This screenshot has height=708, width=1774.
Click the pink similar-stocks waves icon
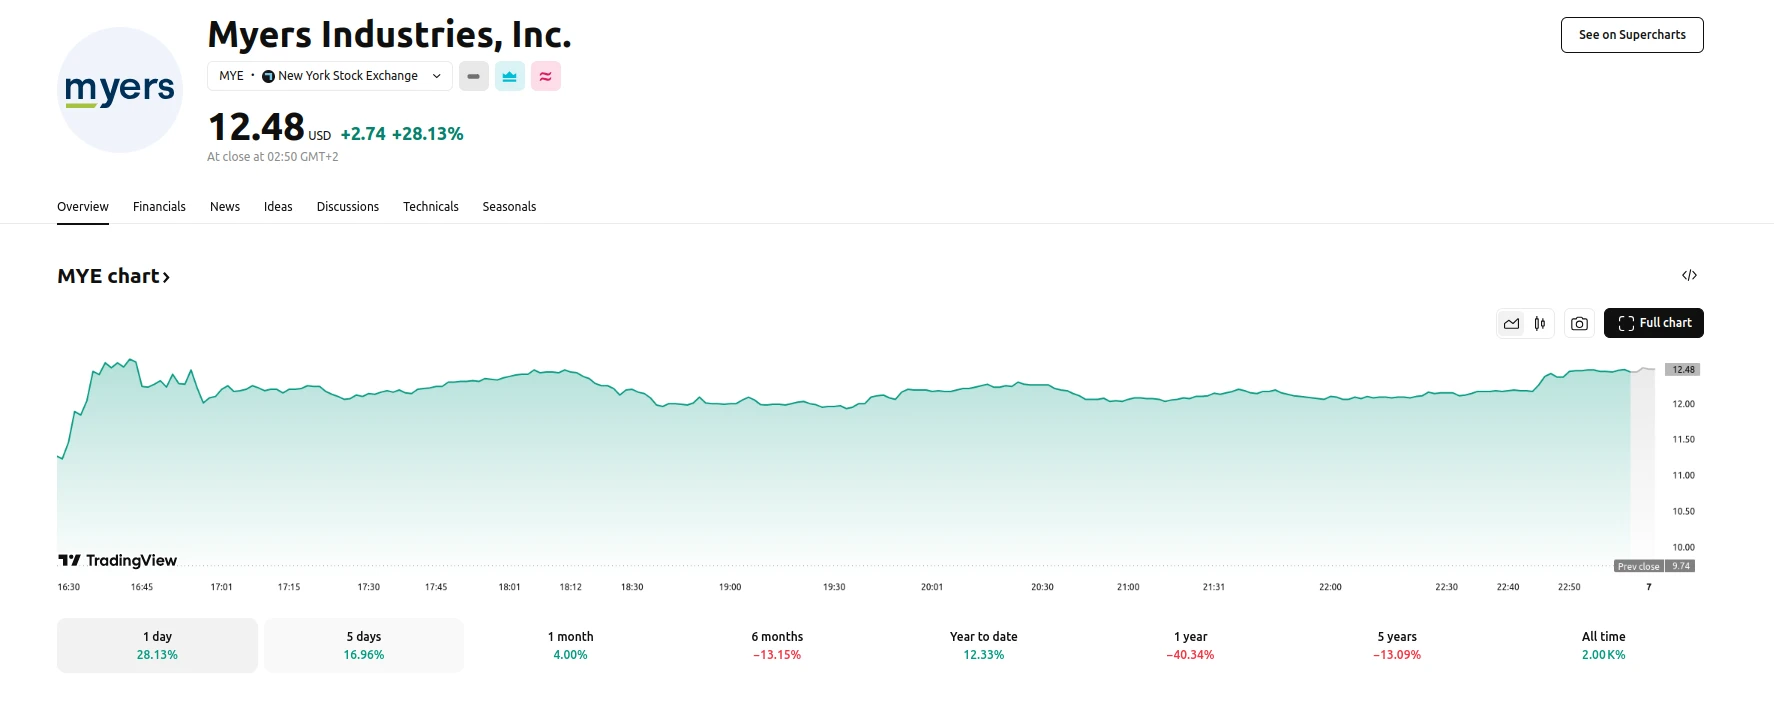[545, 76]
